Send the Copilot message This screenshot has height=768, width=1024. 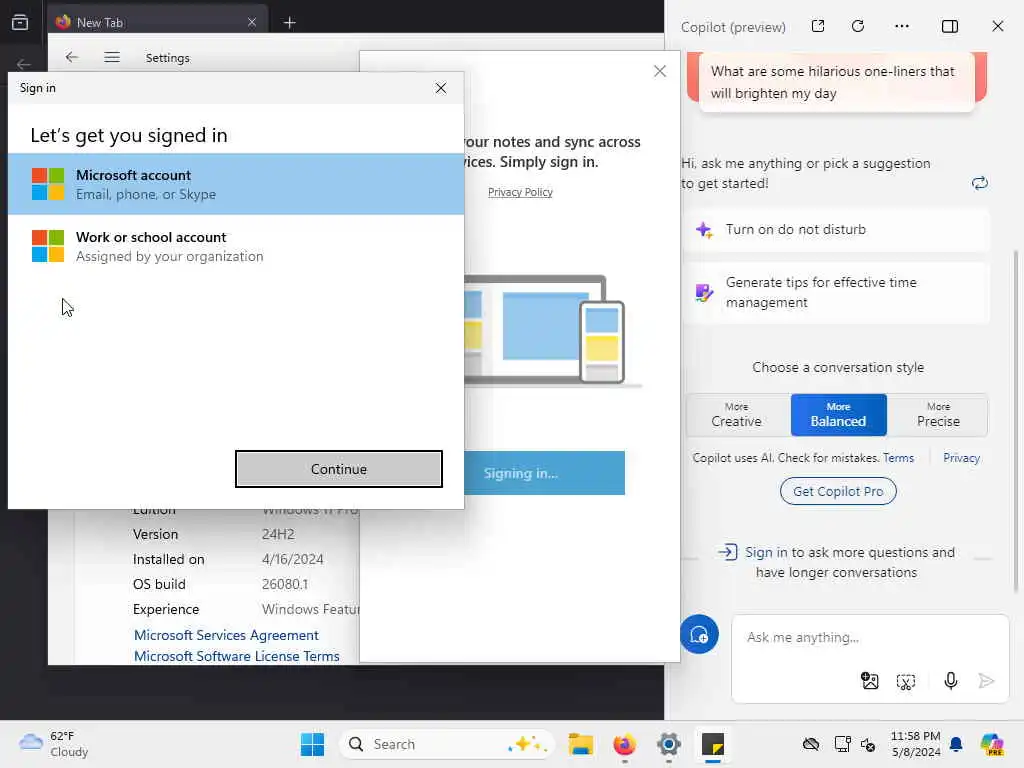pos(986,681)
